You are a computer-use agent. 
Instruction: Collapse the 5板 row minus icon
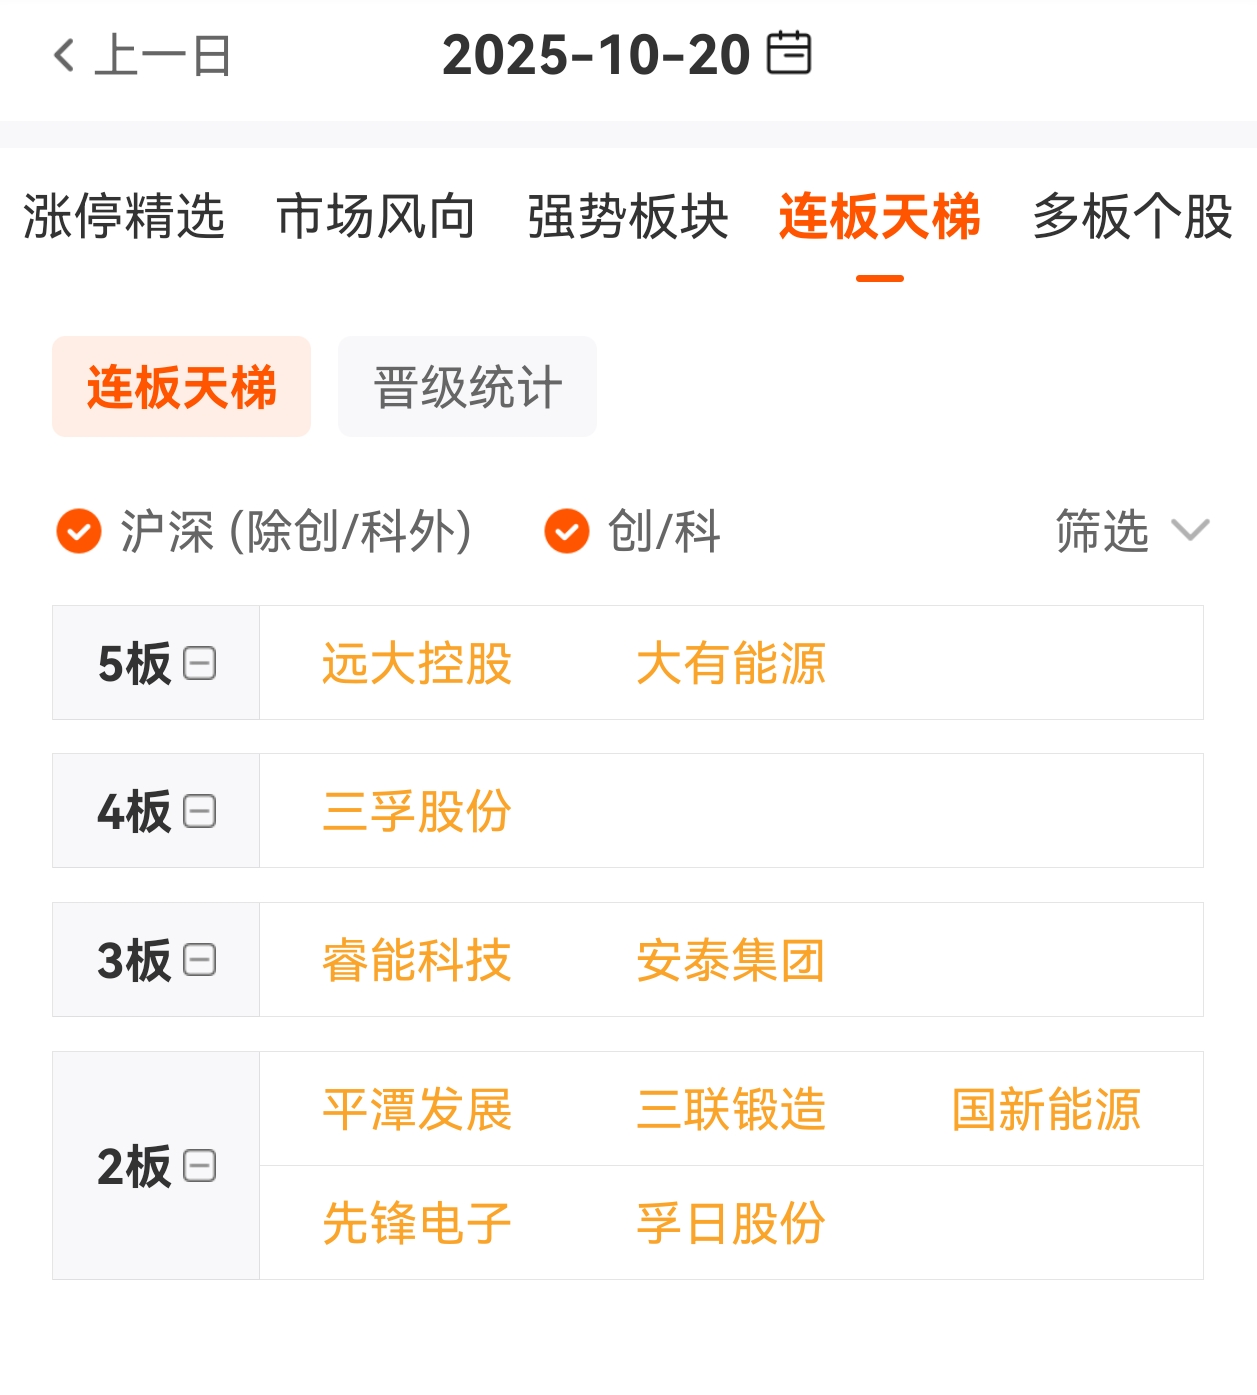[200, 663]
